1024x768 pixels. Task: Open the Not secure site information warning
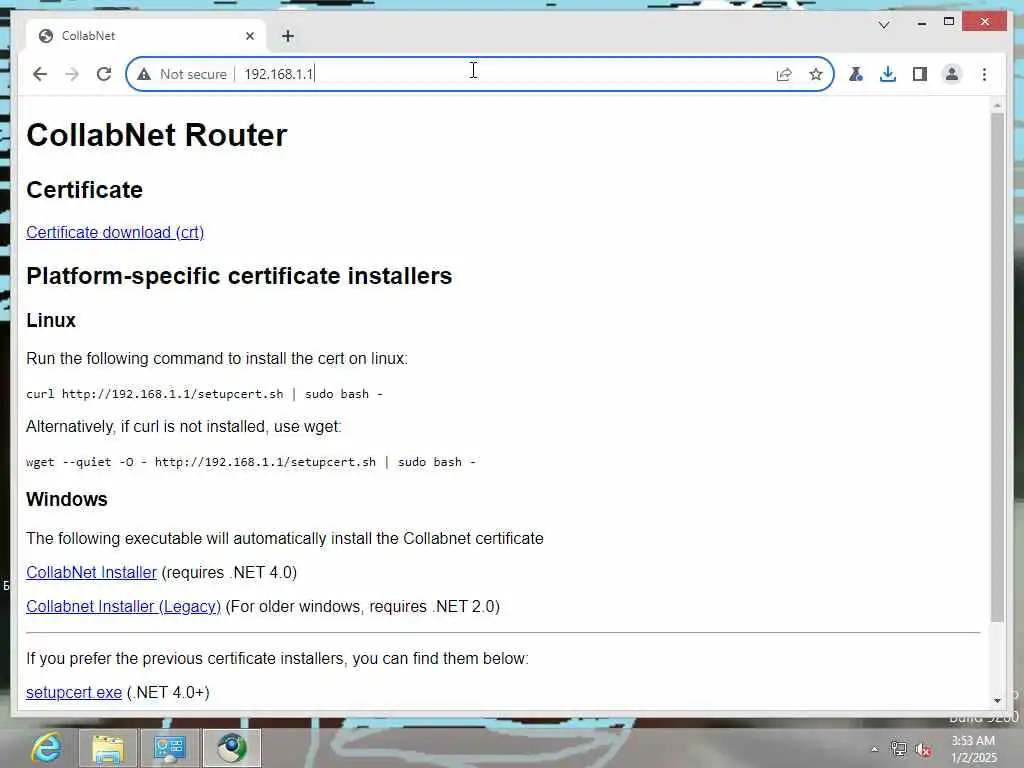(x=182, y=74)
